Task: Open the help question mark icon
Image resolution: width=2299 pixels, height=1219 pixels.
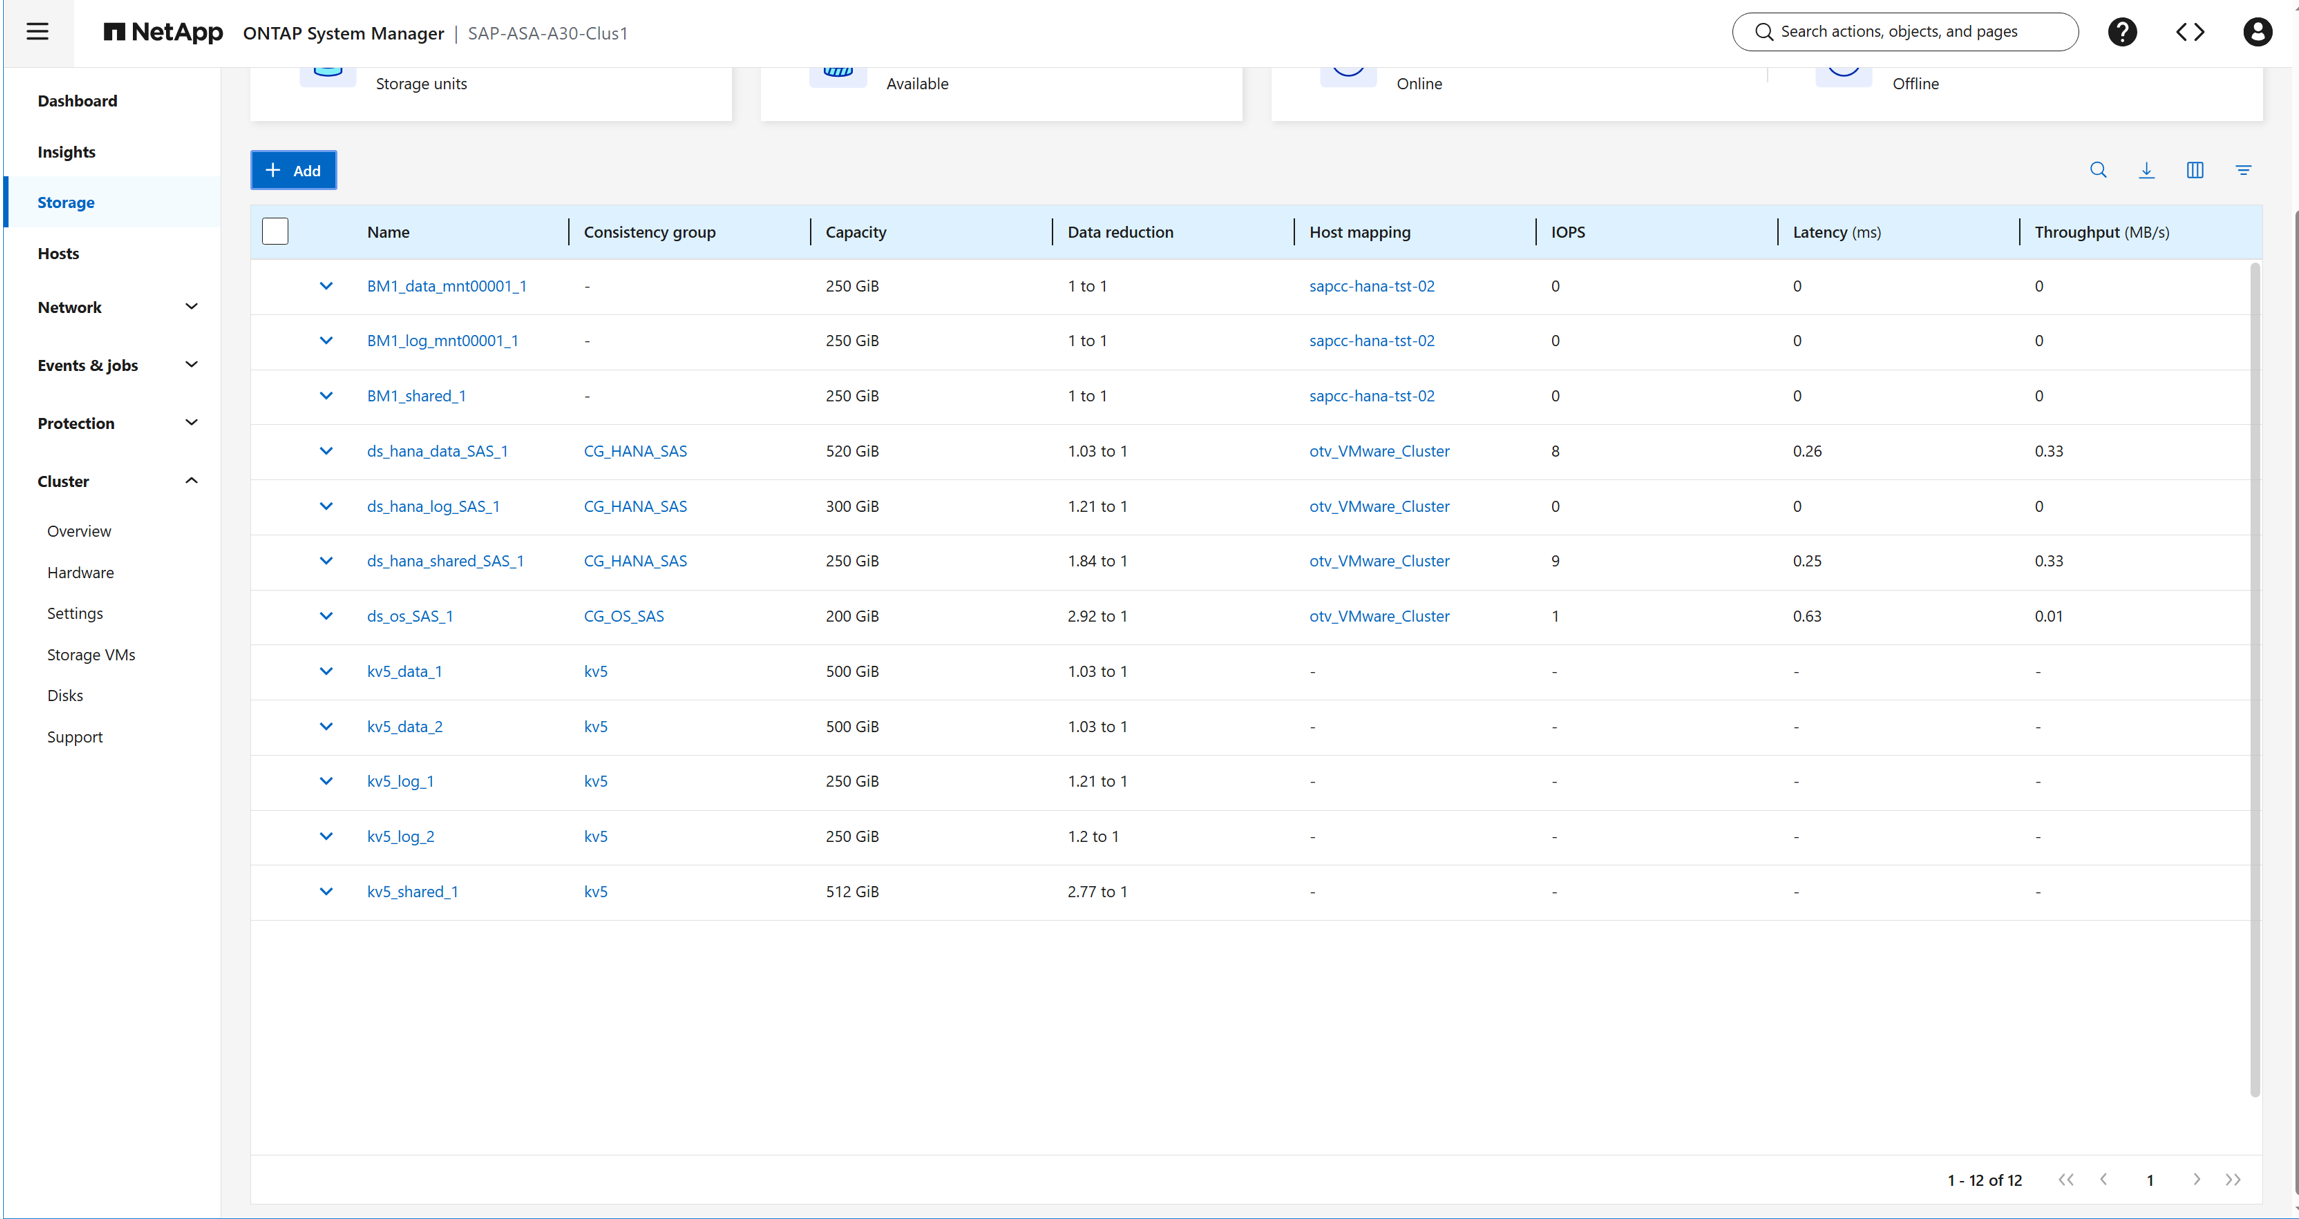Action: click(2122, 32)
